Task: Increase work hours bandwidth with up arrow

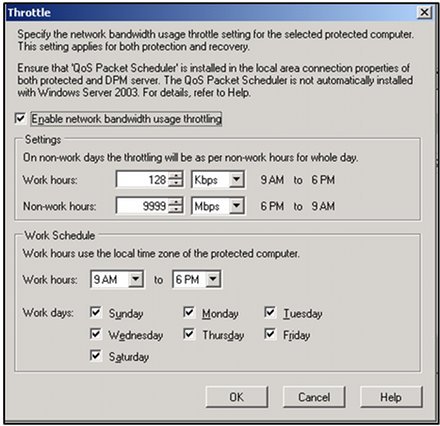Action: coord(175,176)
